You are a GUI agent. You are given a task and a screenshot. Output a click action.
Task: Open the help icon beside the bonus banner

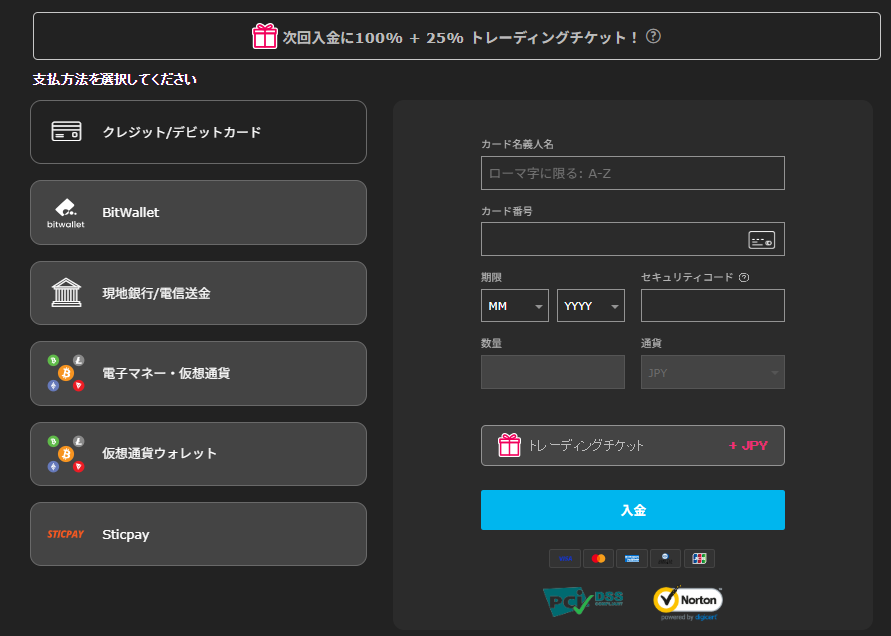[x=653, y=37]
